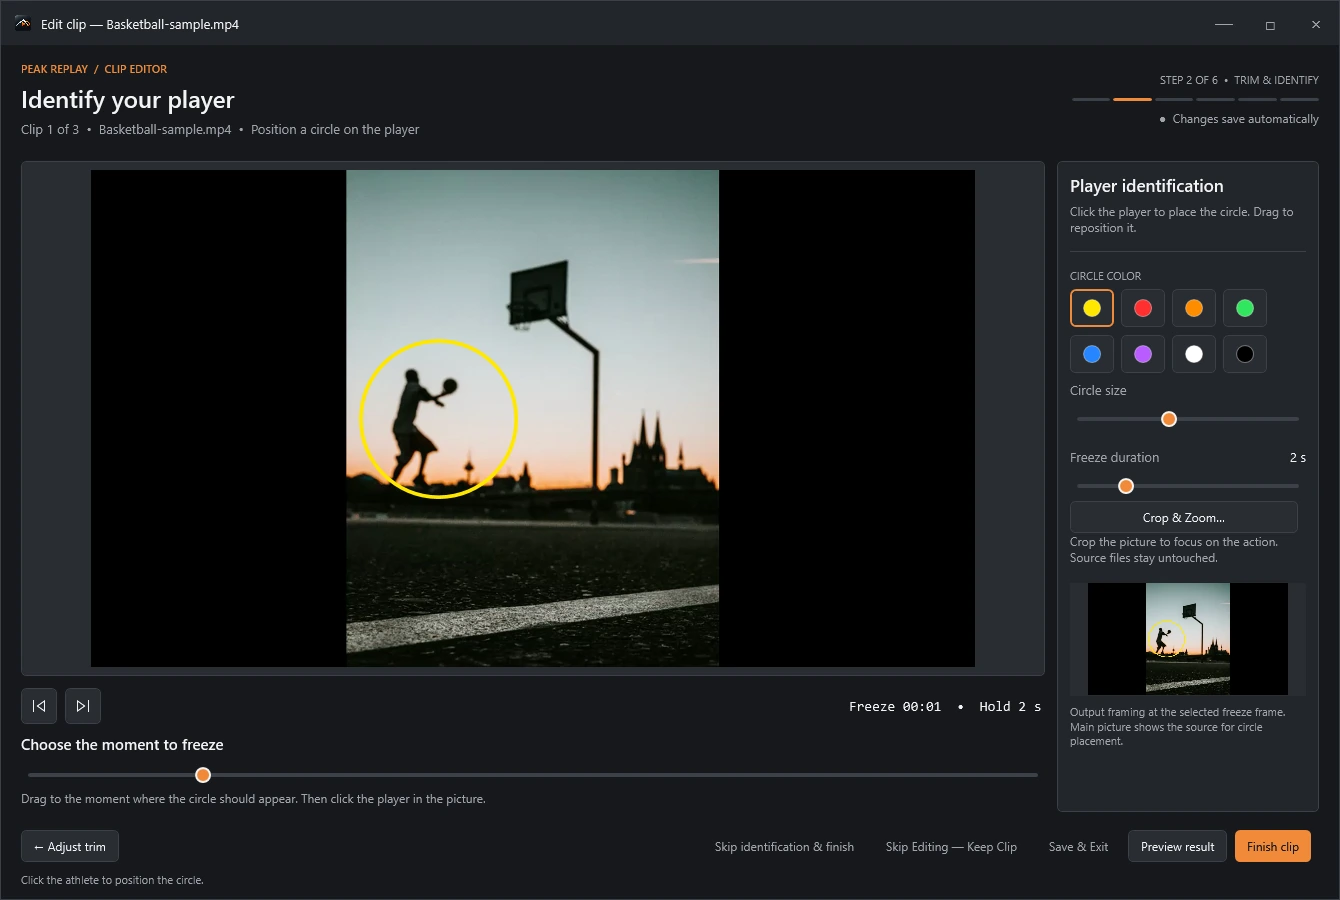Click the 'Hold 2 s' readout
1340x900 pixels.
coord(1010,706)
